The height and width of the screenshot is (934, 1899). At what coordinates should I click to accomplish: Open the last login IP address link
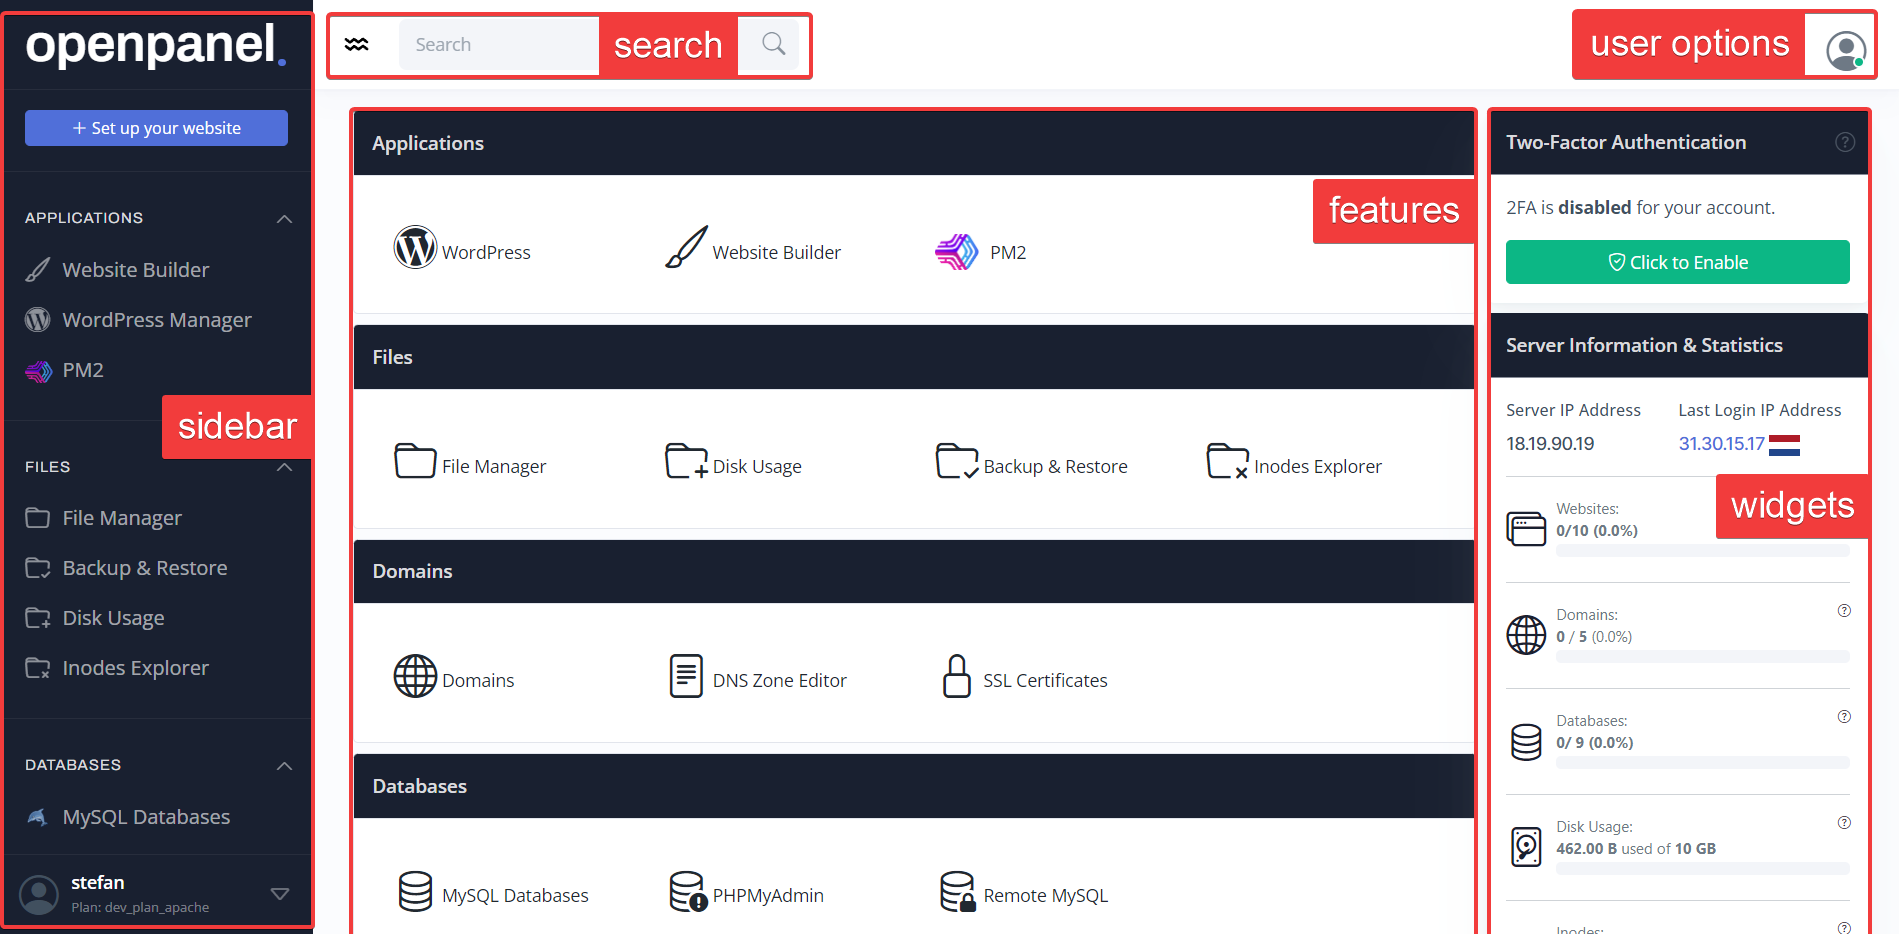tap(1721, 444)
